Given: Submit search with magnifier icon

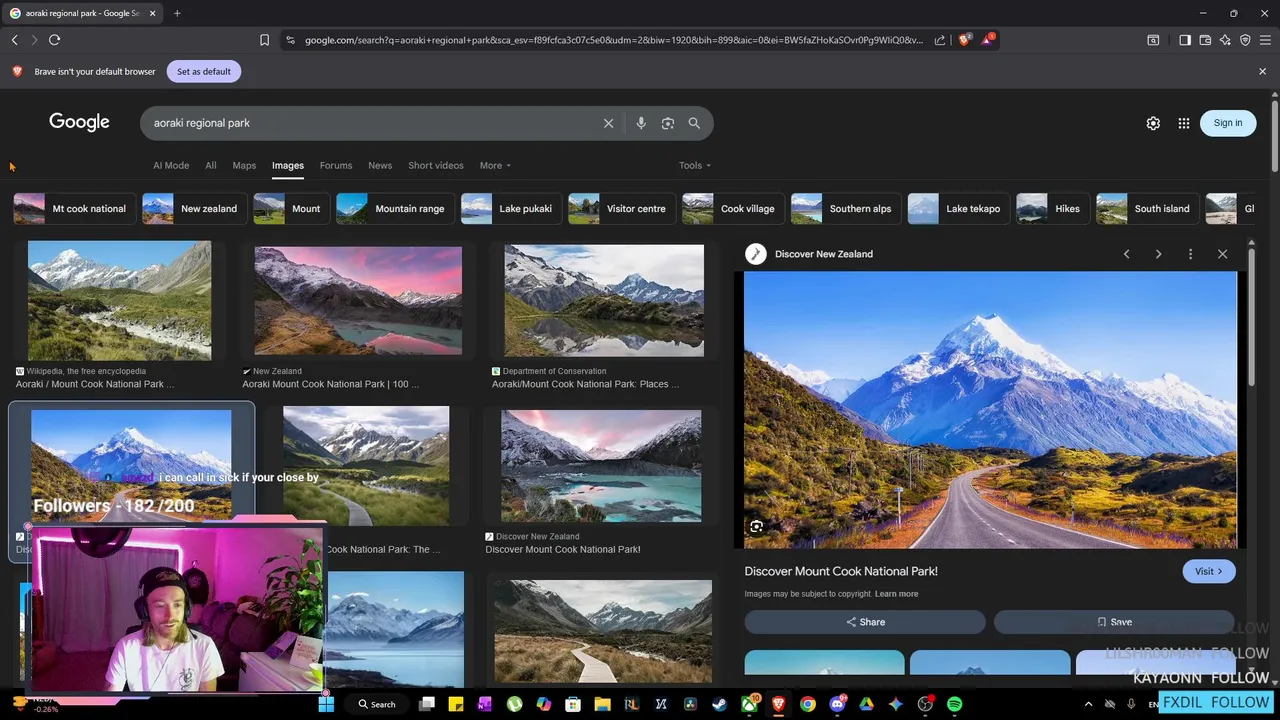Looking at the screenshot, I should click(694, 123).
